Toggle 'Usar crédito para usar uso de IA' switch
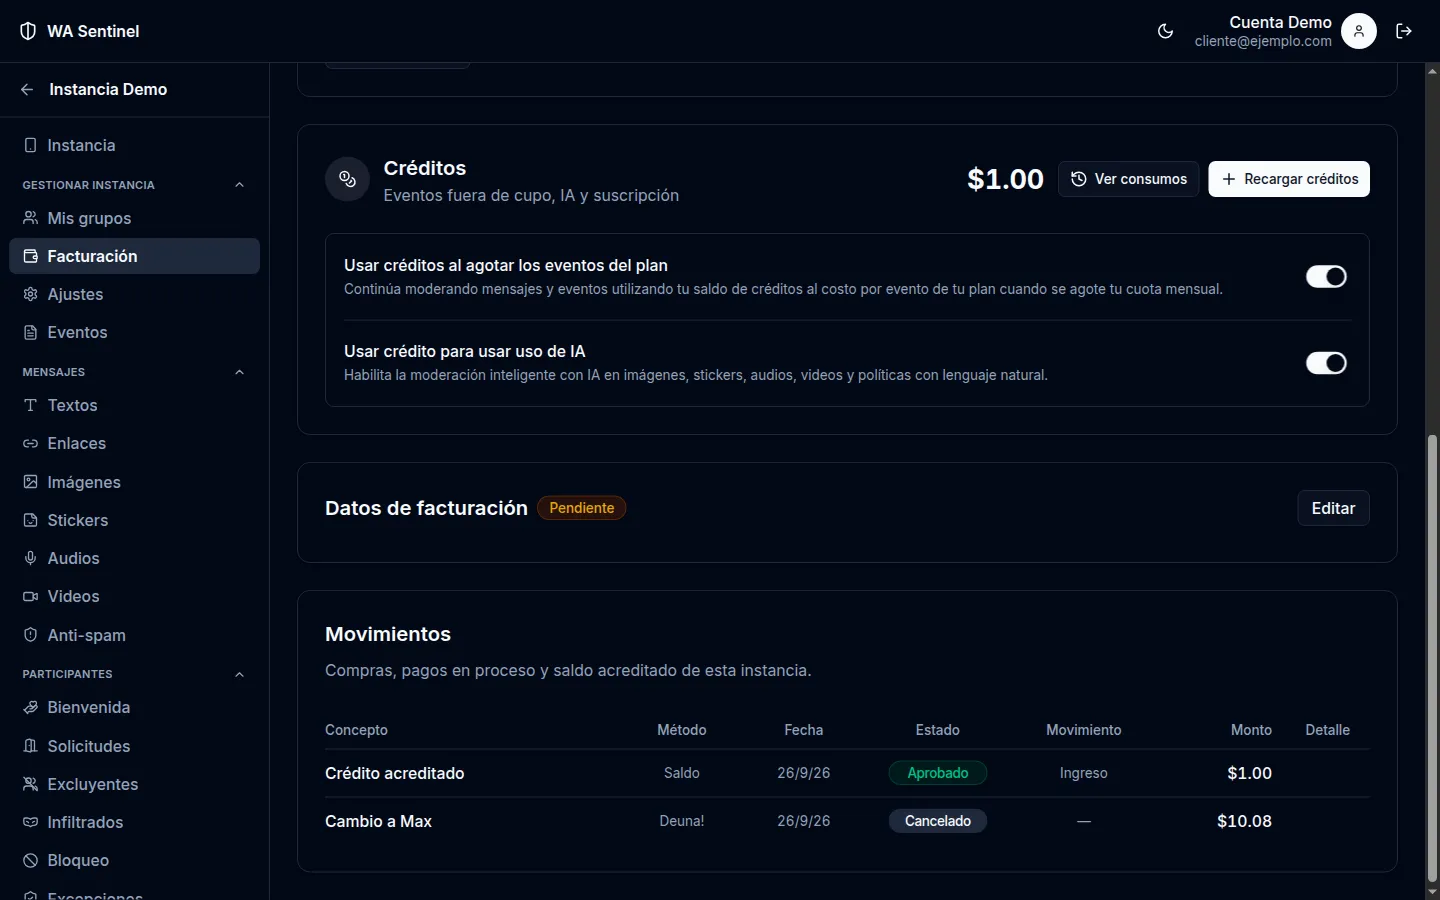This screenshot has width=1440, height=900. (1326, 363)
